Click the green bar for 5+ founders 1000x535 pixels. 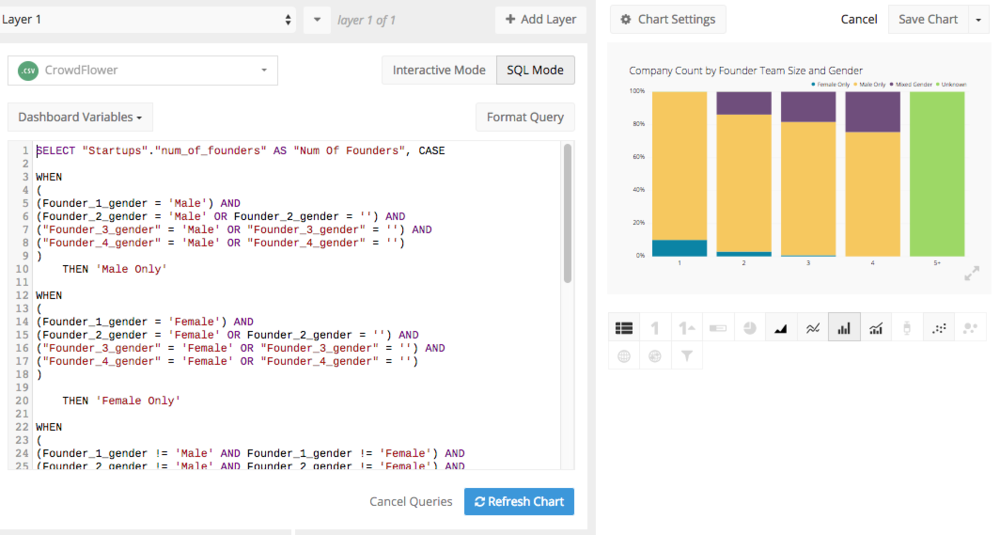point(937,174)
